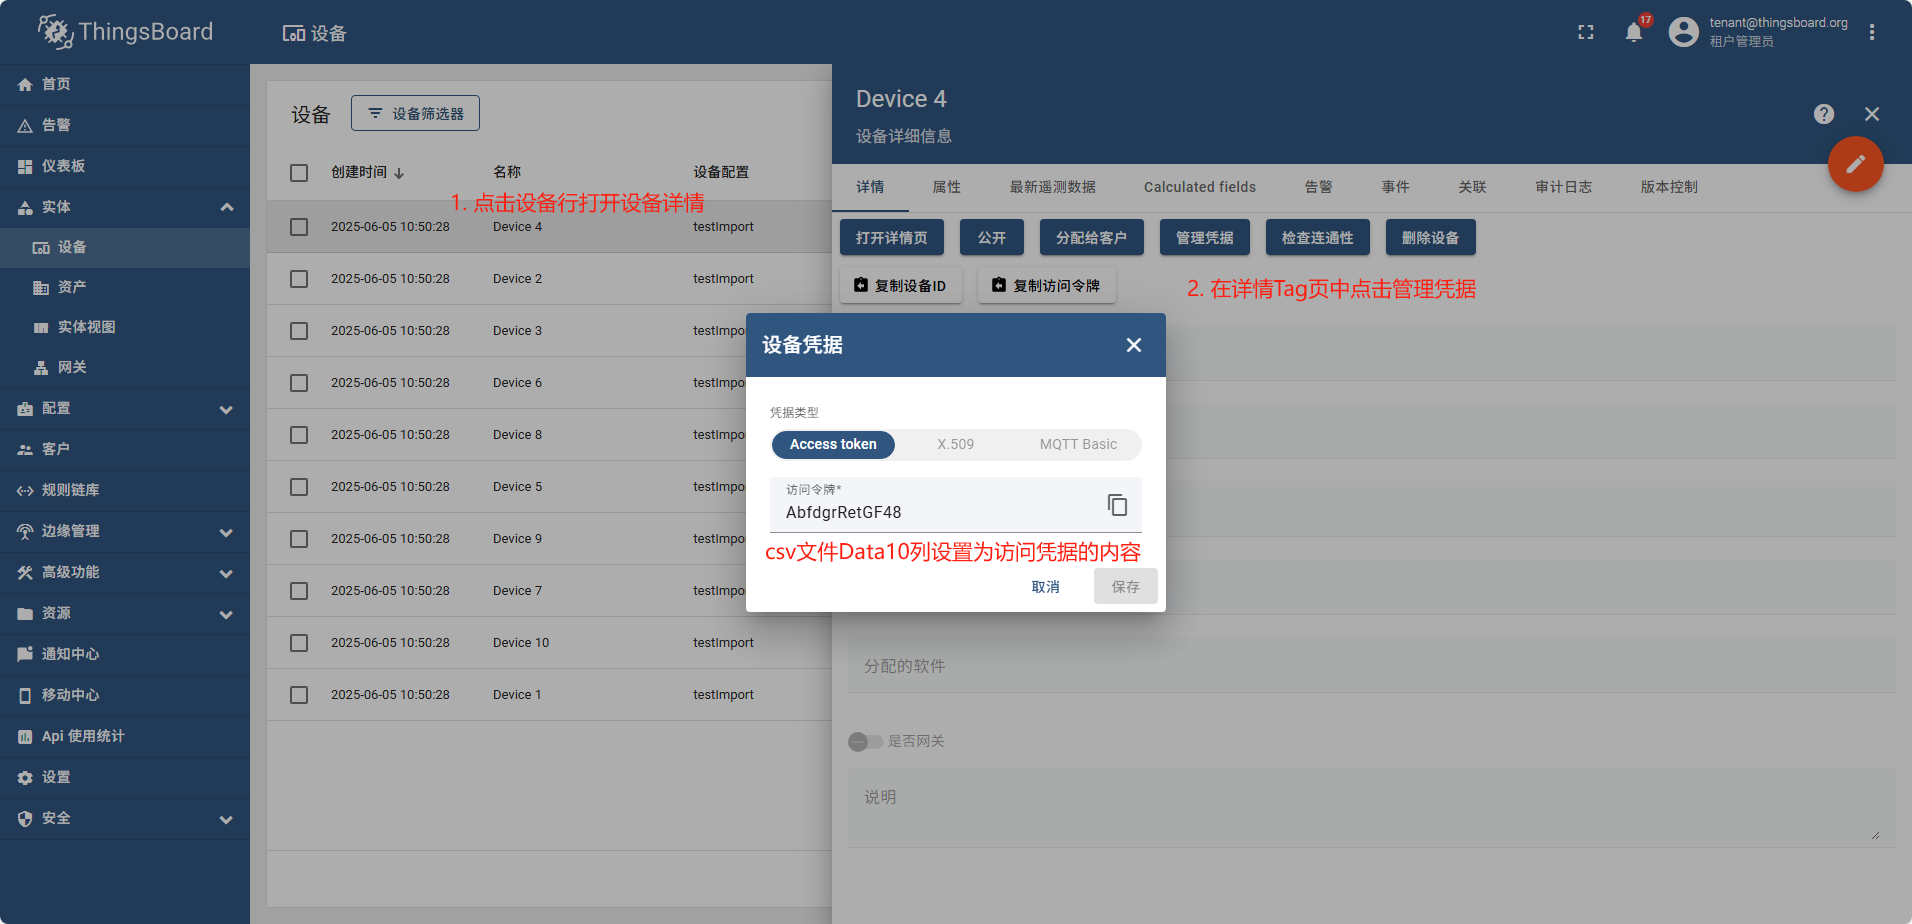Open the notifications bell
The image size is (1912, 924).
1633,33
